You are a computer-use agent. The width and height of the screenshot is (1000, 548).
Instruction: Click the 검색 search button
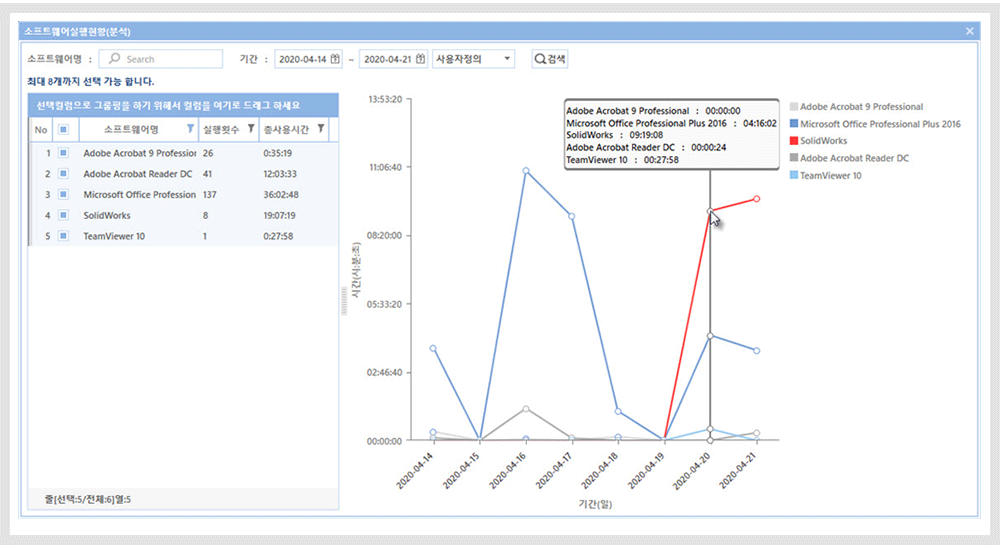pos(550,59)
